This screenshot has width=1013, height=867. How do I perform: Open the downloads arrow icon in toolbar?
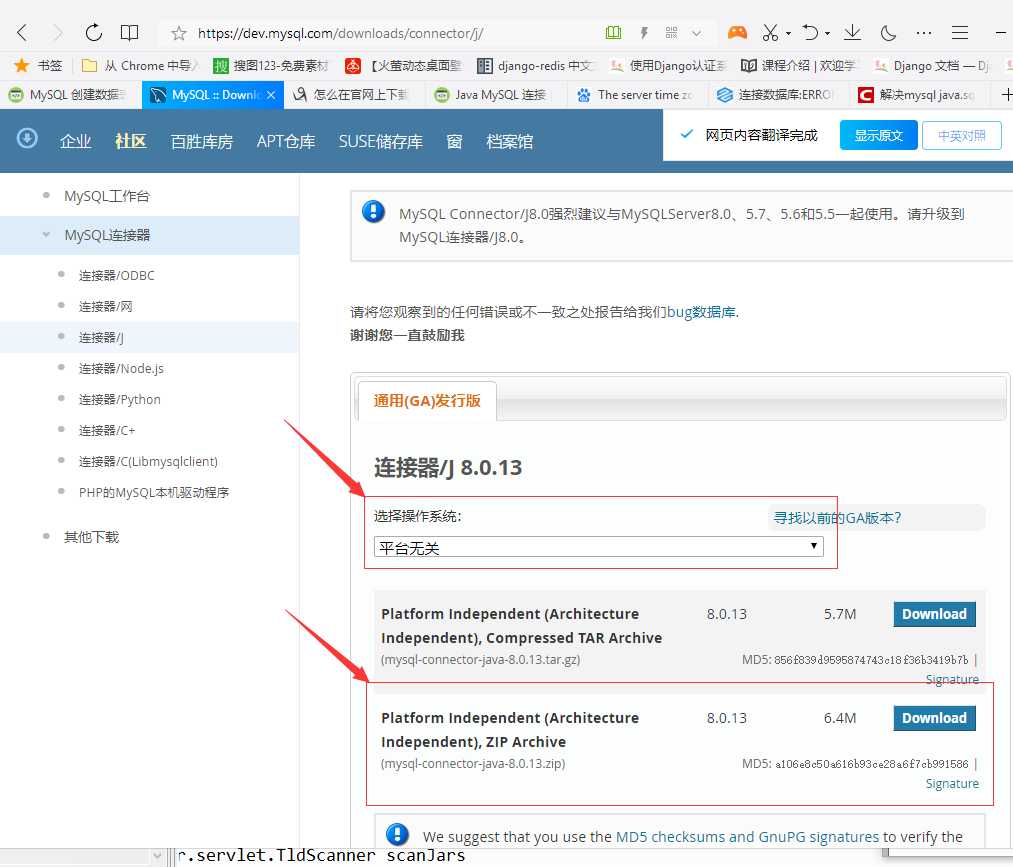click(x=853, y=32)
